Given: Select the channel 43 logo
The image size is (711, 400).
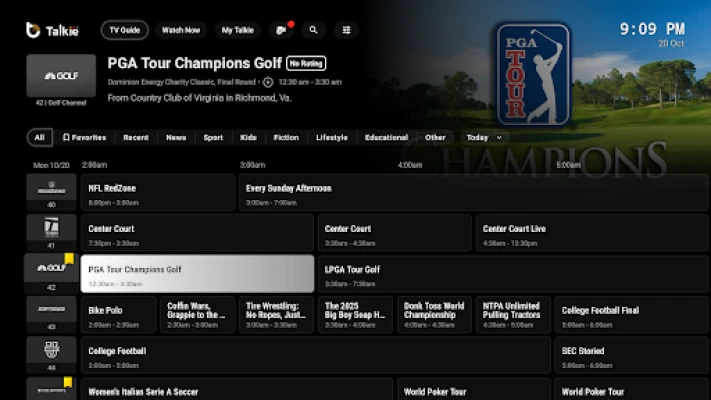Looking at the screenshot, I should pos(51,310).
